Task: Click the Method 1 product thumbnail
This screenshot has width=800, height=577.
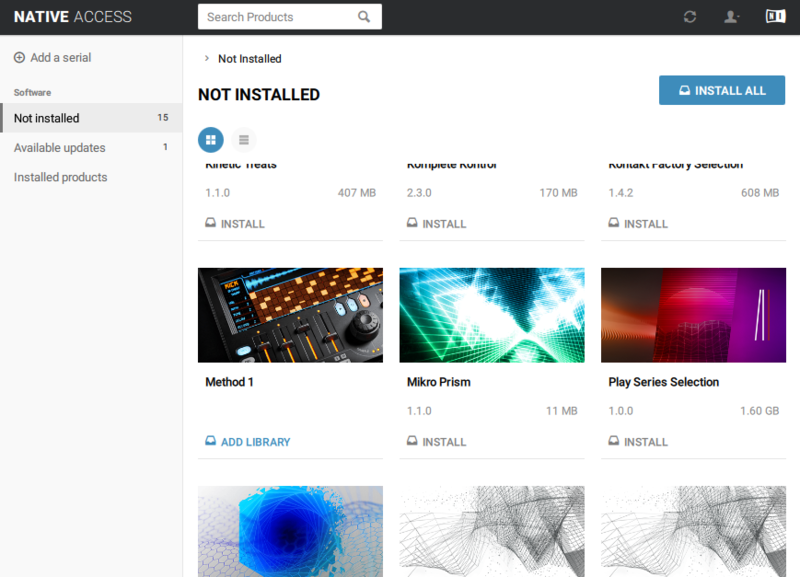Action: click(x=290, y=315)
